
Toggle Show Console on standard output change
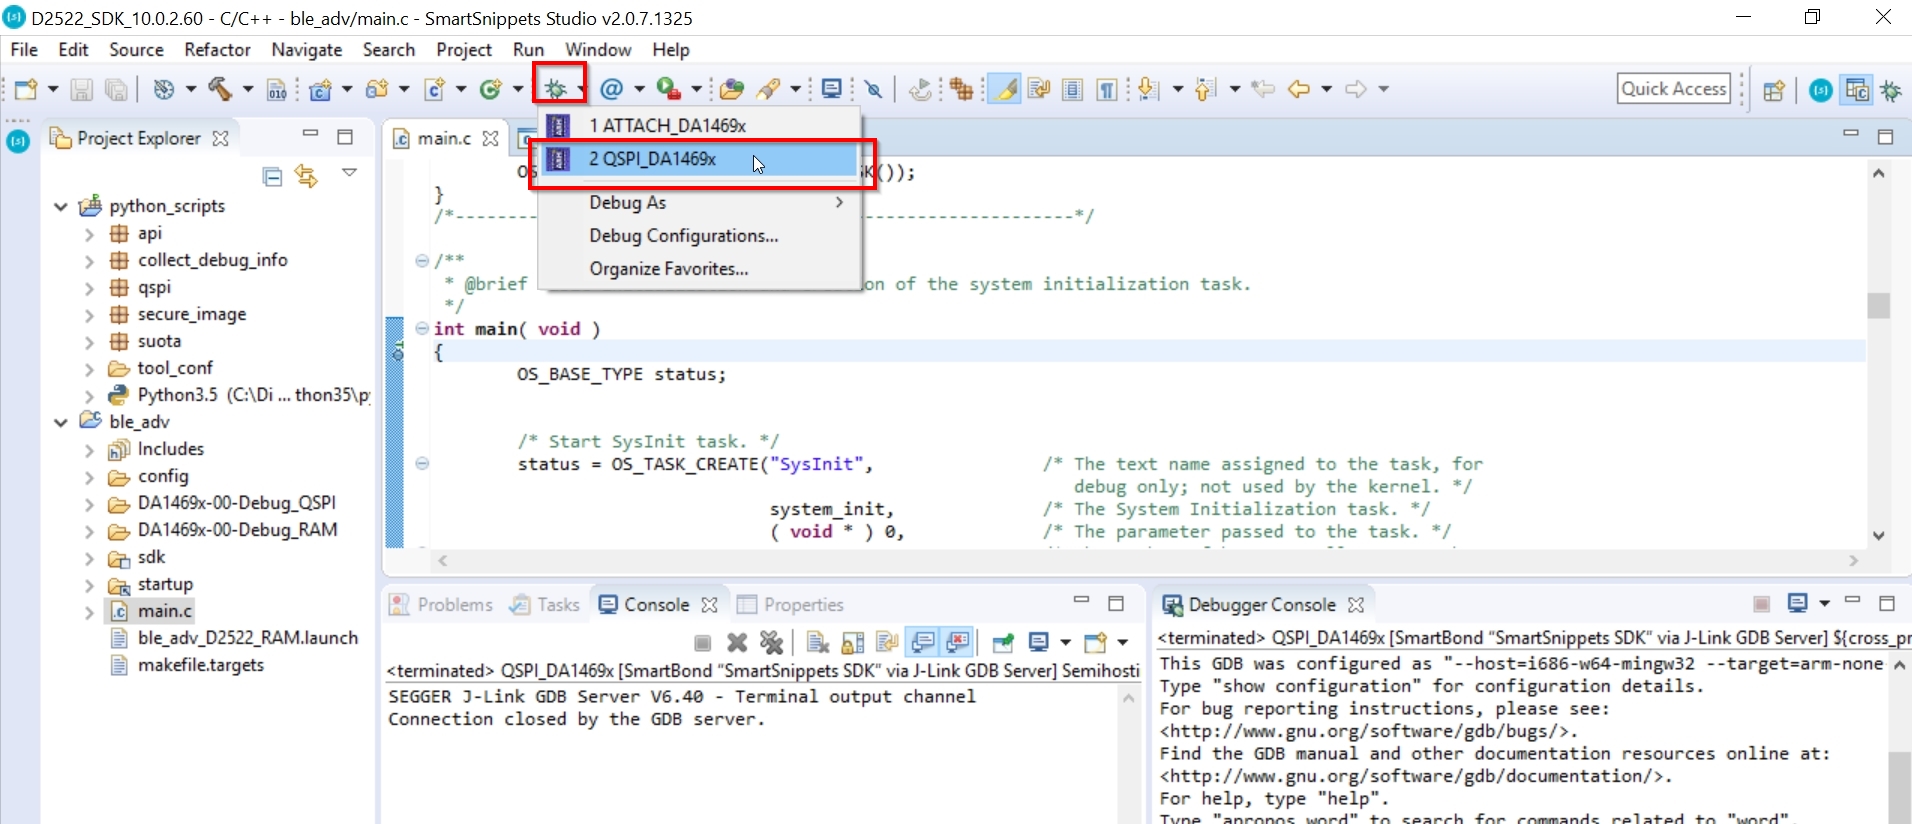923,642
